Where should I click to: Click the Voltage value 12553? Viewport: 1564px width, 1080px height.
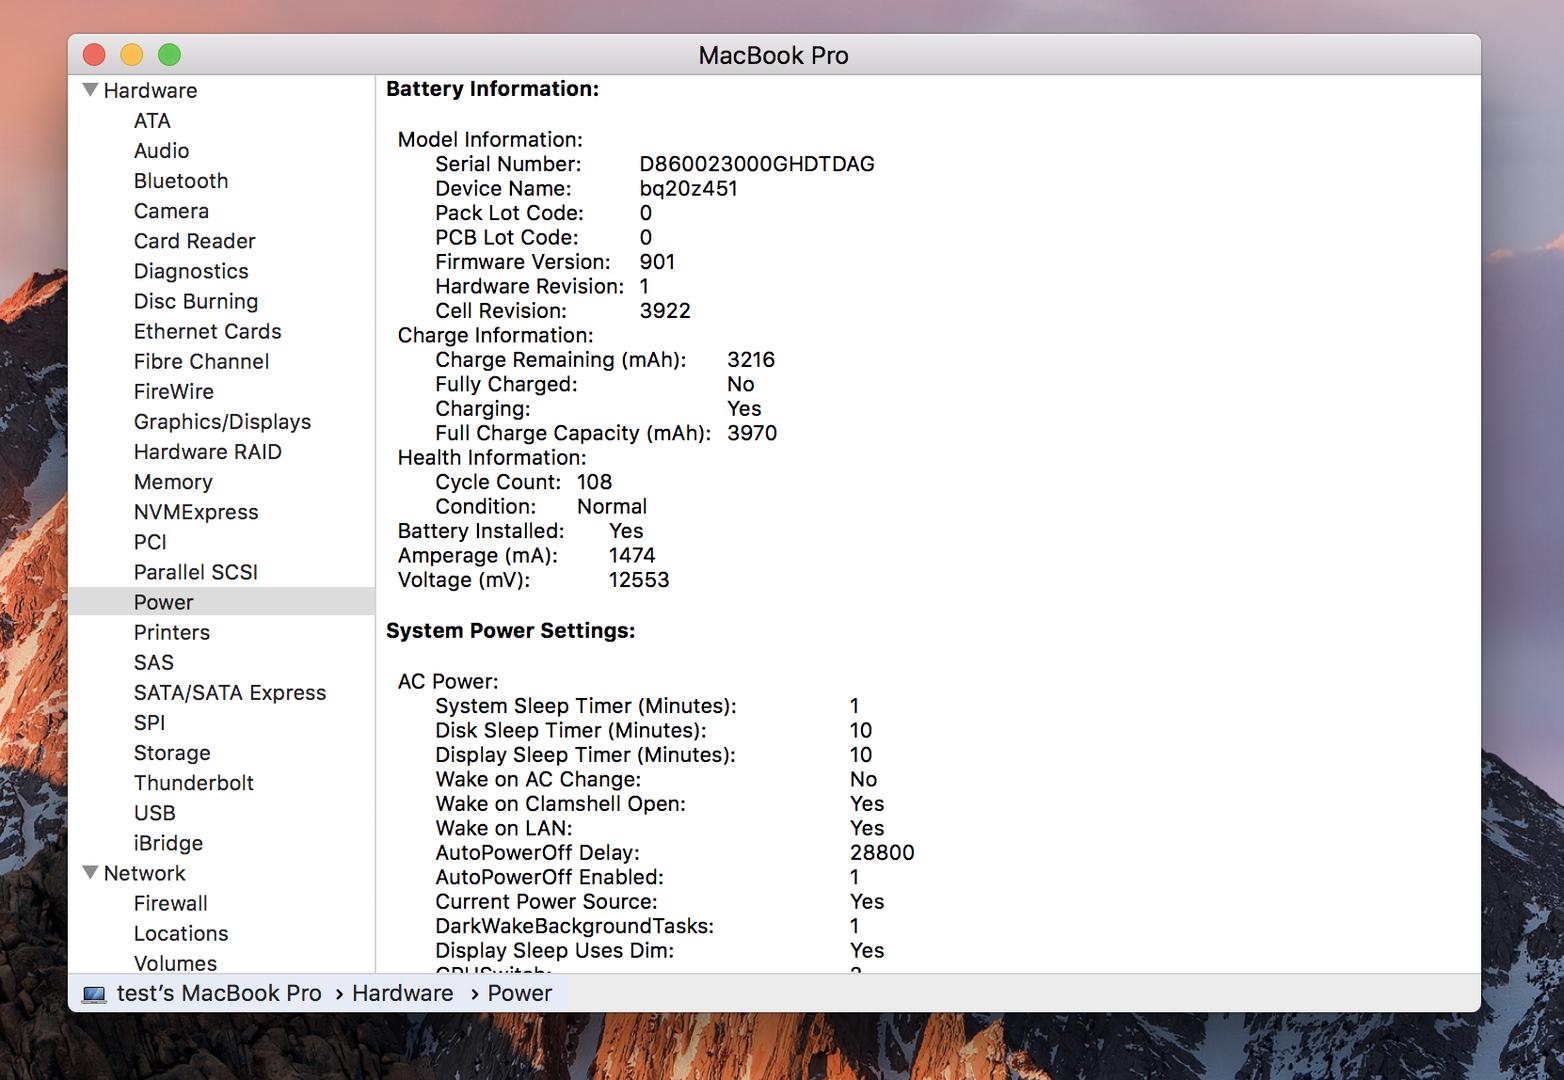pos(639,580)
